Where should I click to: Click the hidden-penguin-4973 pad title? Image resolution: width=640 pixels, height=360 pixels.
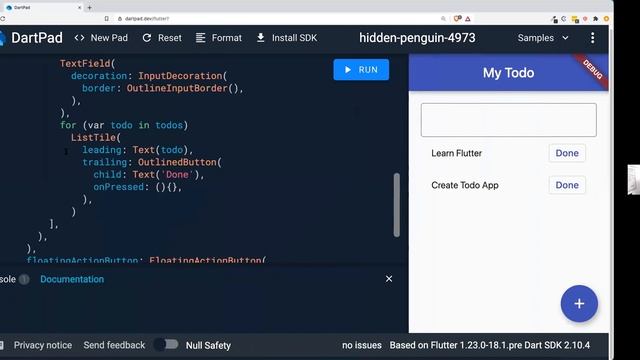tap(417, 38)
